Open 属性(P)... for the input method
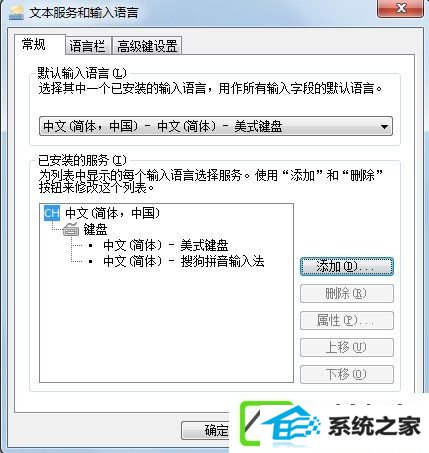Image resolution: width=429 pixels, height=453 pixels. [x=347, y=320]
